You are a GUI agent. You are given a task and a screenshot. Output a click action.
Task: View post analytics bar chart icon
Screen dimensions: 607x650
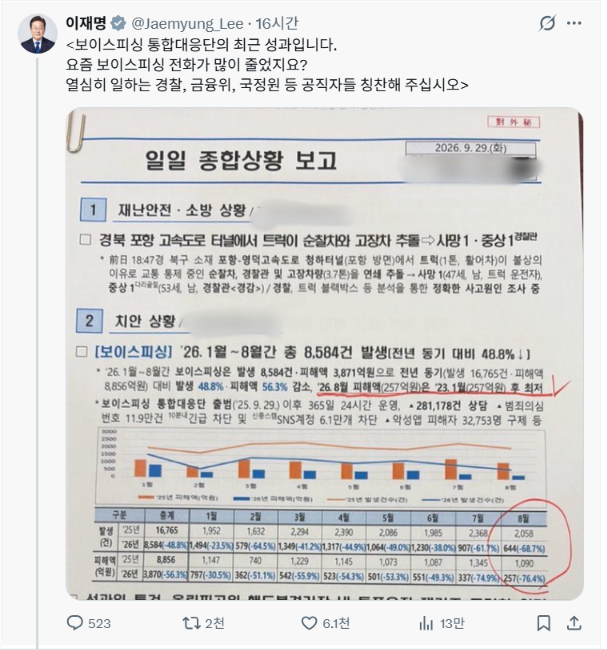point(426,623)
